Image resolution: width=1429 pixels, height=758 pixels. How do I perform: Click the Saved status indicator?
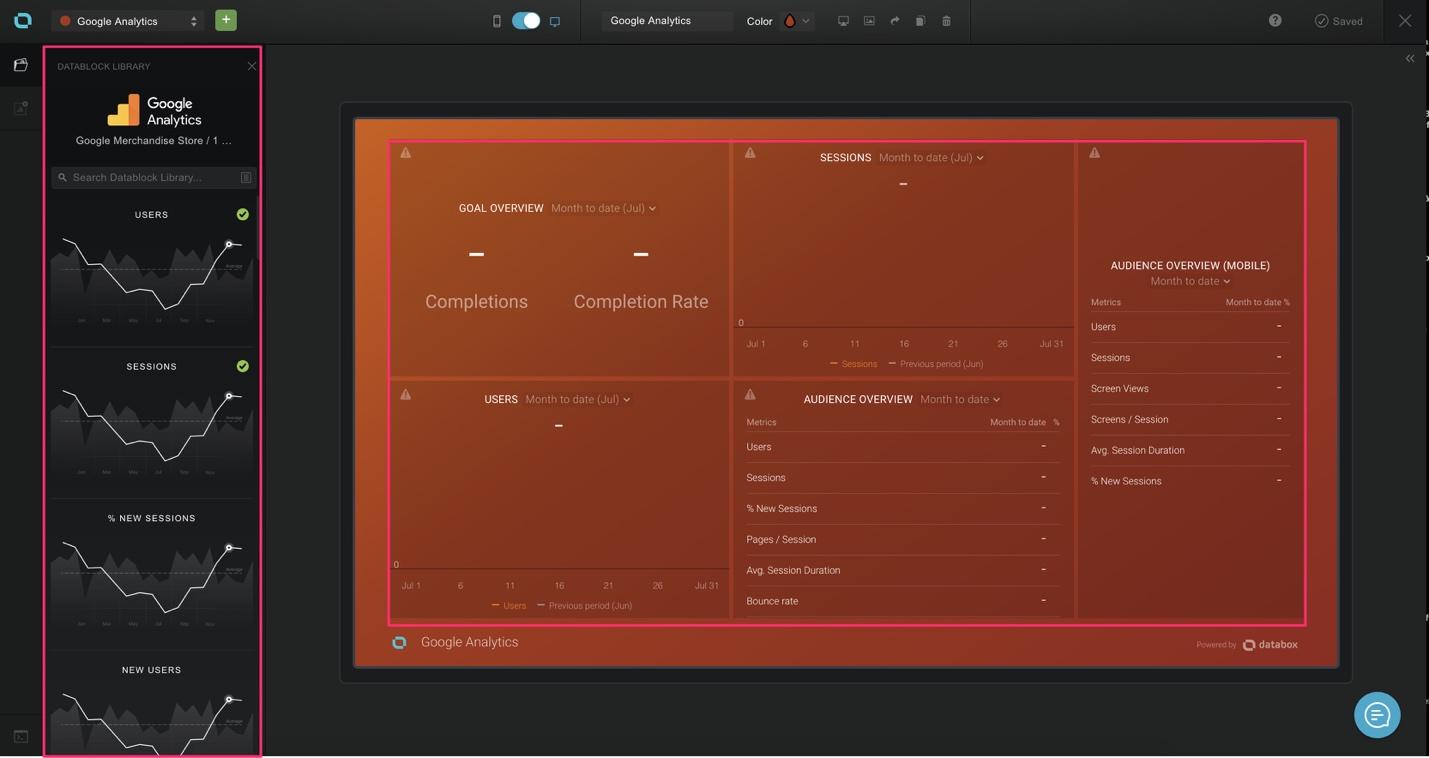1339,21
